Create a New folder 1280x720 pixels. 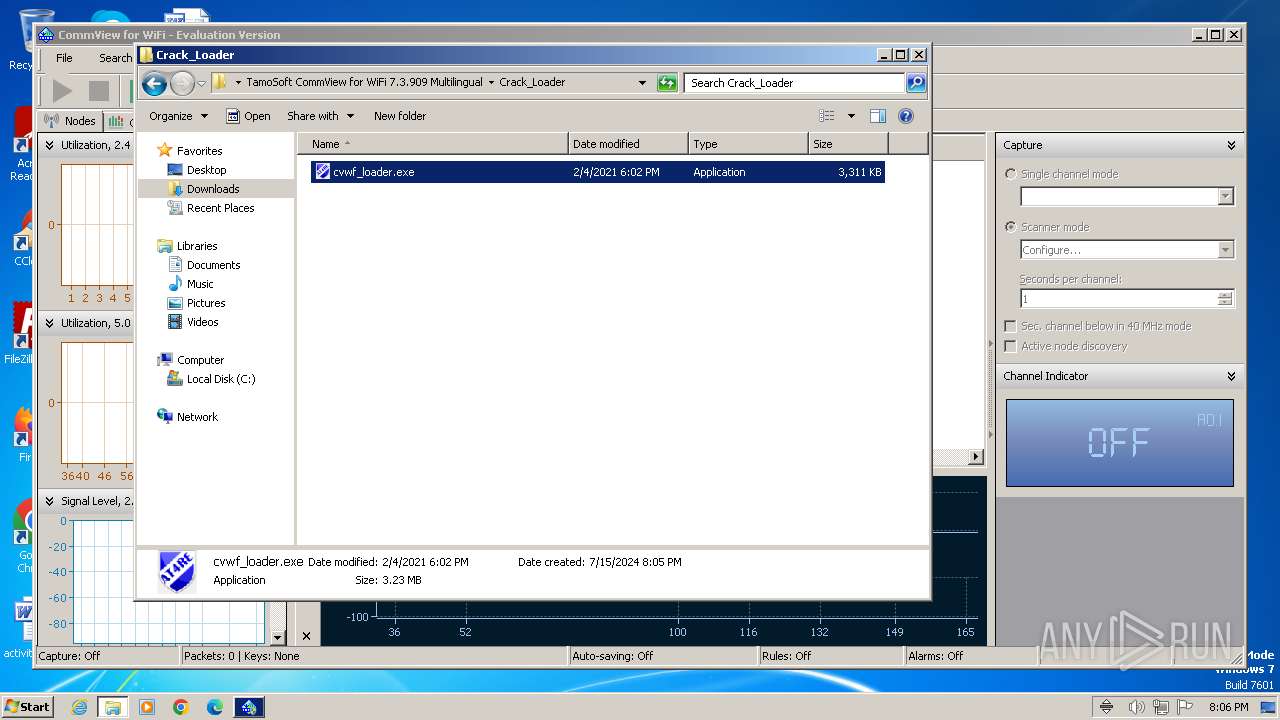(400, 116)
